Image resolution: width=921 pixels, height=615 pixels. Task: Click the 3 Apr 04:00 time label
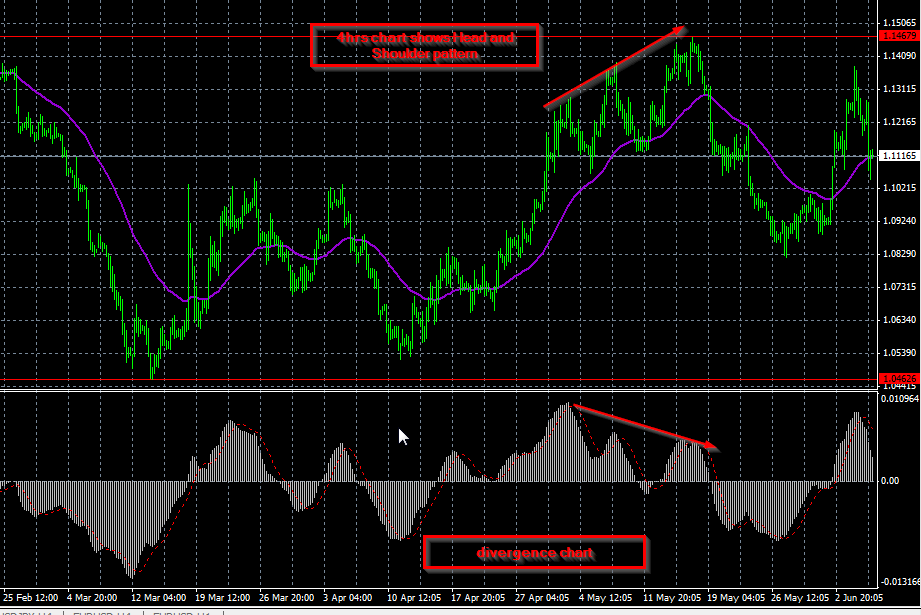pyautogui.click(x=347, y=598)
